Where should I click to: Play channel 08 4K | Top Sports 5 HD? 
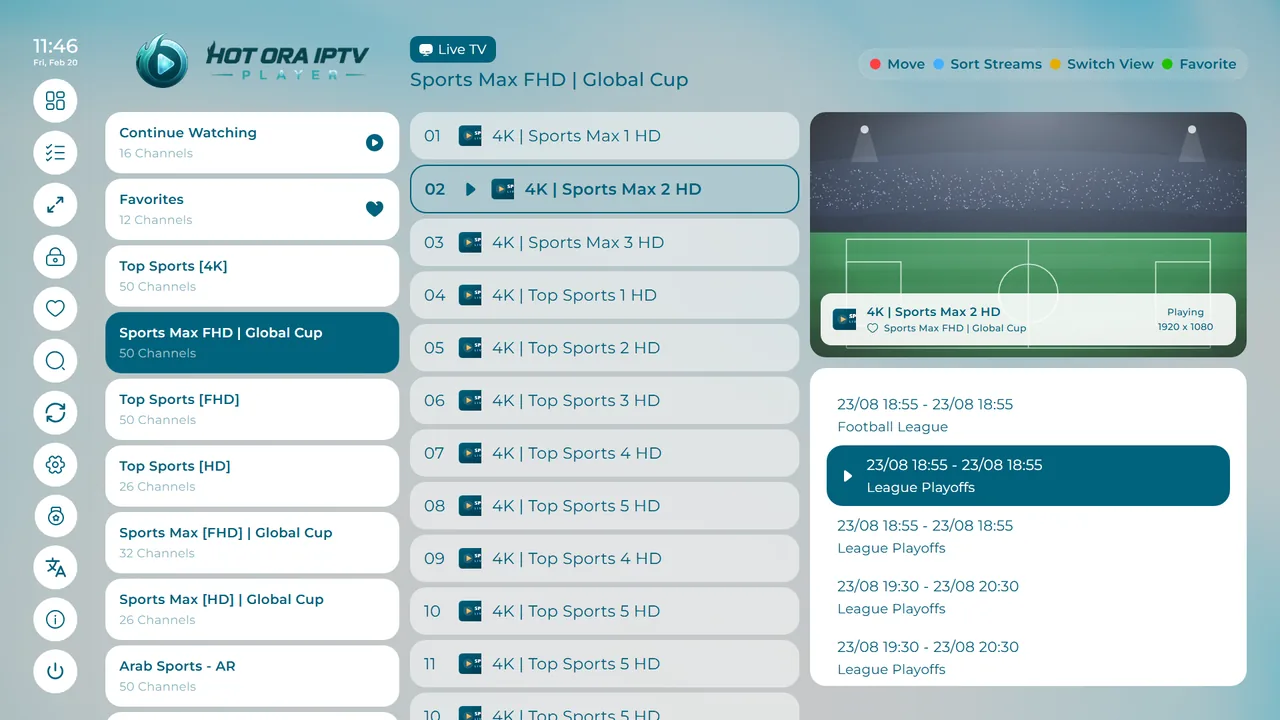click(604, 506)
